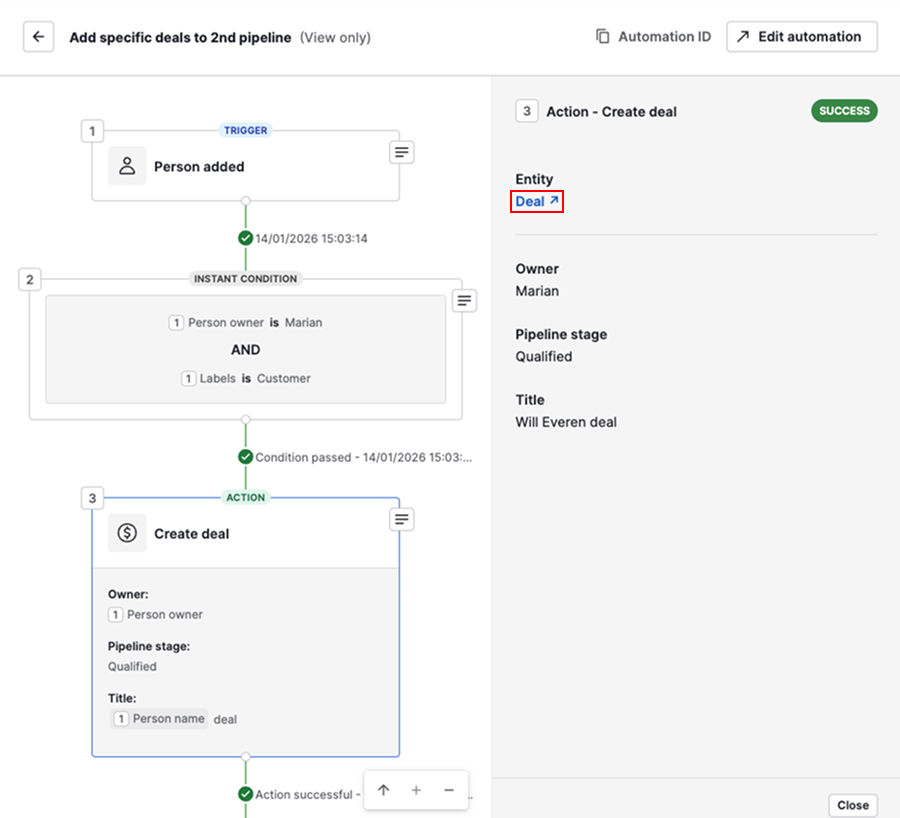This screenshot has height=818, width=900.
Task: Click green check beside 14/01/2026 15:03:14
Action: click(245, 238)
